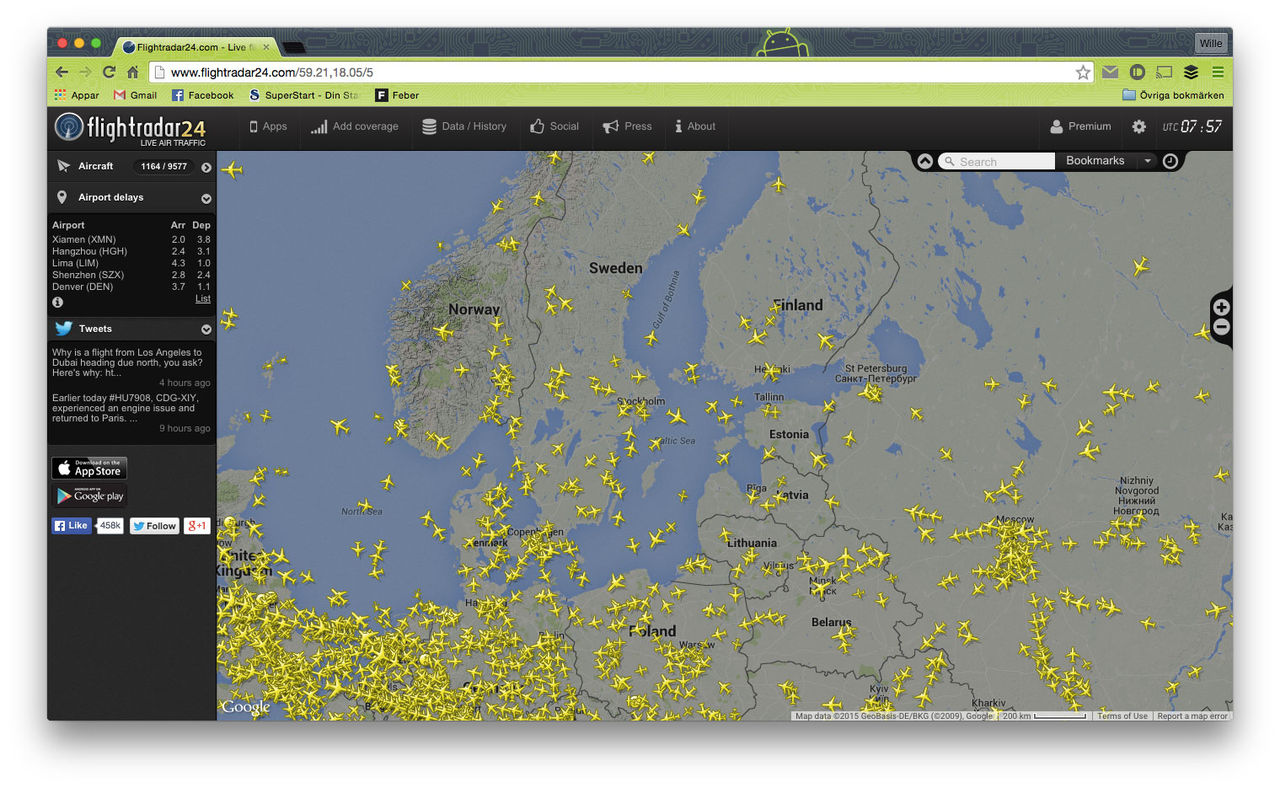The width and height of the screenshot is (1280, 788).
Task: Click the map Search field
Action: (996, 161)
